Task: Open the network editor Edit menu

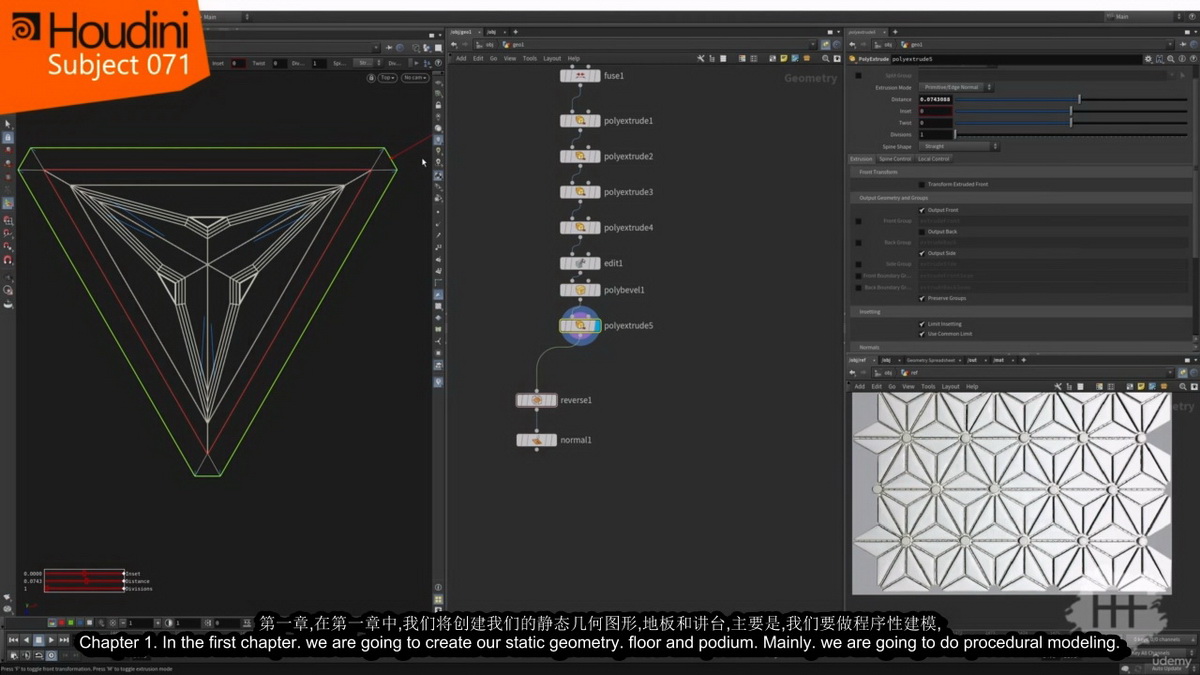Action: point(478,58)
